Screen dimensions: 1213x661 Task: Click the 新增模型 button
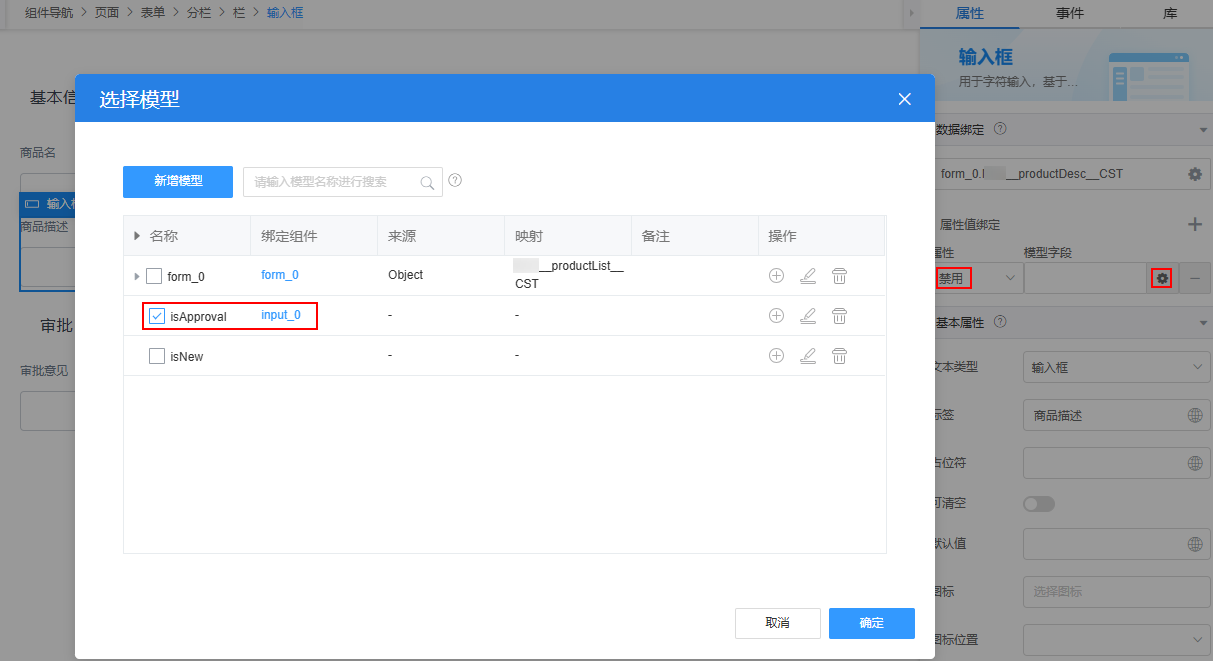click(x=178, y=182)
